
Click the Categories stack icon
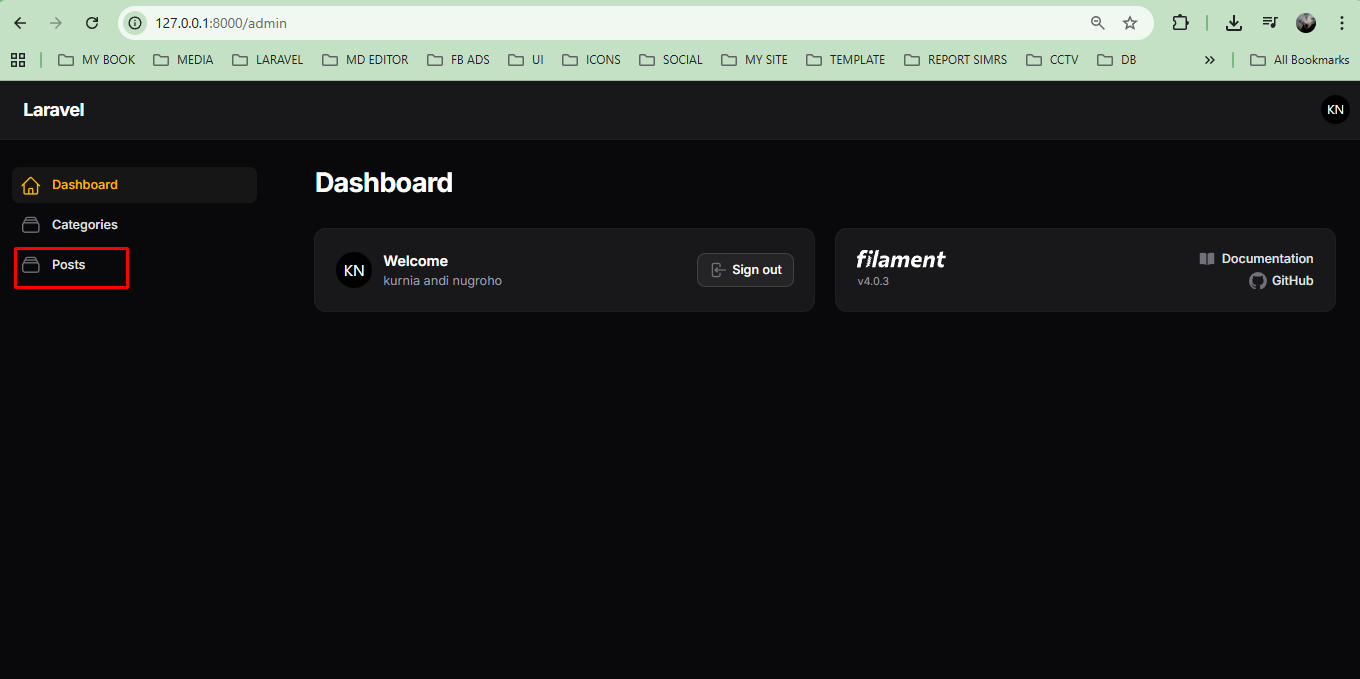click(x=31, y=225)
